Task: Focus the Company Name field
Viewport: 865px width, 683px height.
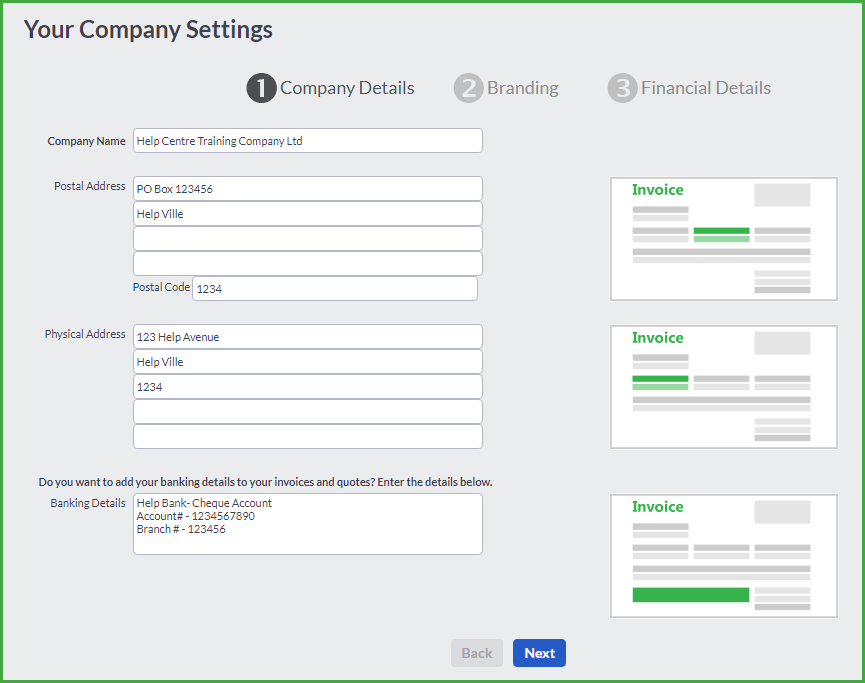Action: pyautogui.click(x=308, y=141)
